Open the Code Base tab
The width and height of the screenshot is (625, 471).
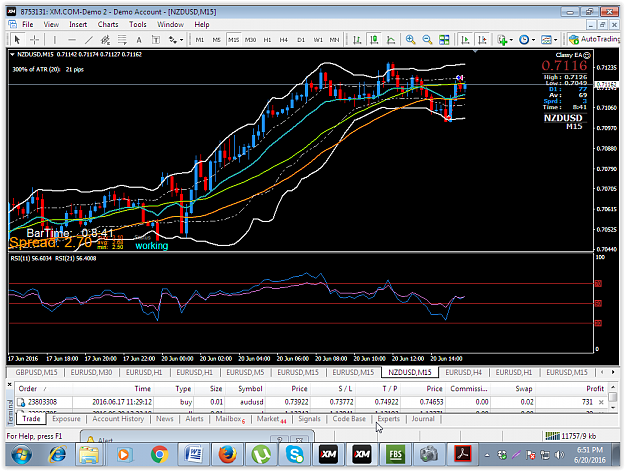tap(349, 419)
